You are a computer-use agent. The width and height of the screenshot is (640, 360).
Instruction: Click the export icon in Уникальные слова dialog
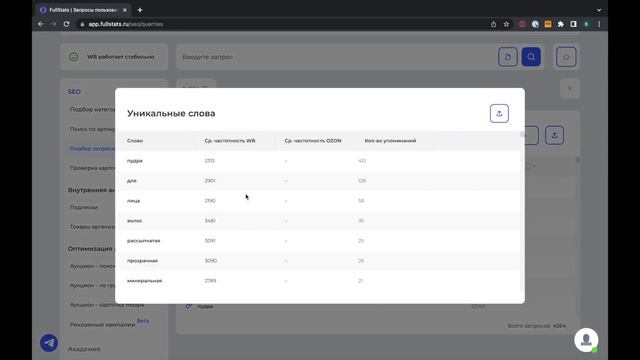[x=499, y=113]
